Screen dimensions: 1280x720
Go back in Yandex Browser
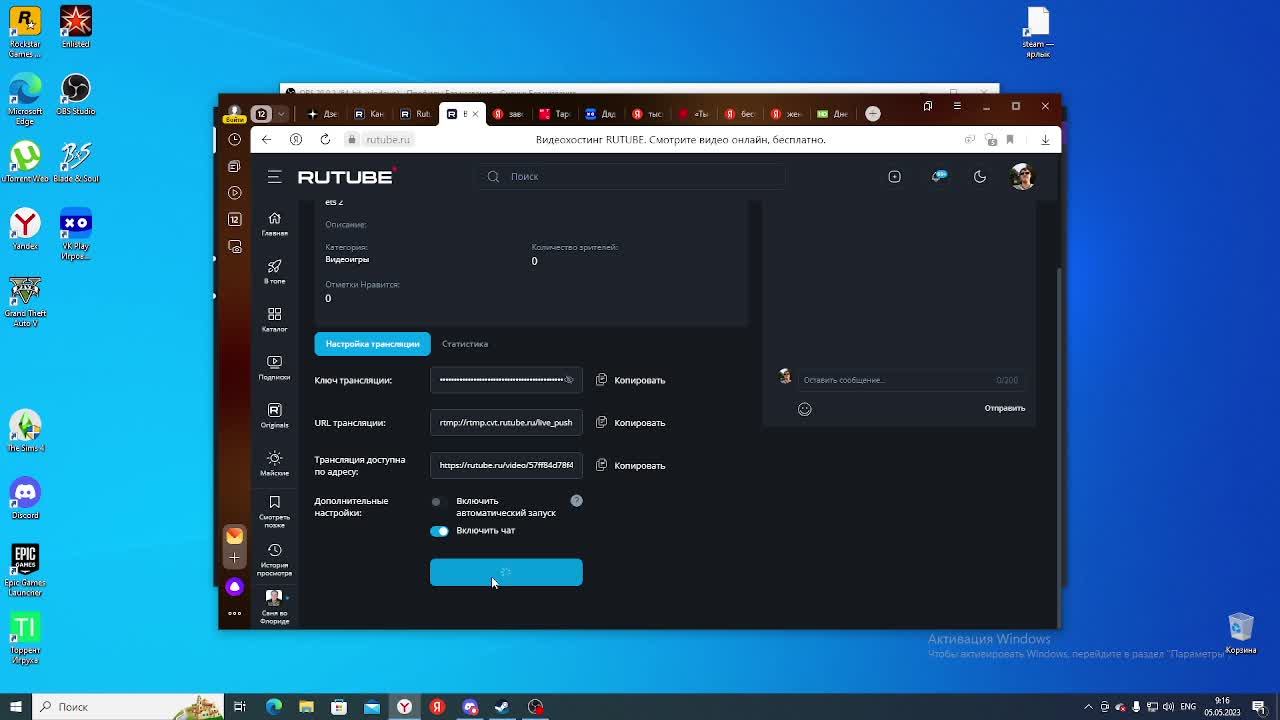tap(266, 140)
